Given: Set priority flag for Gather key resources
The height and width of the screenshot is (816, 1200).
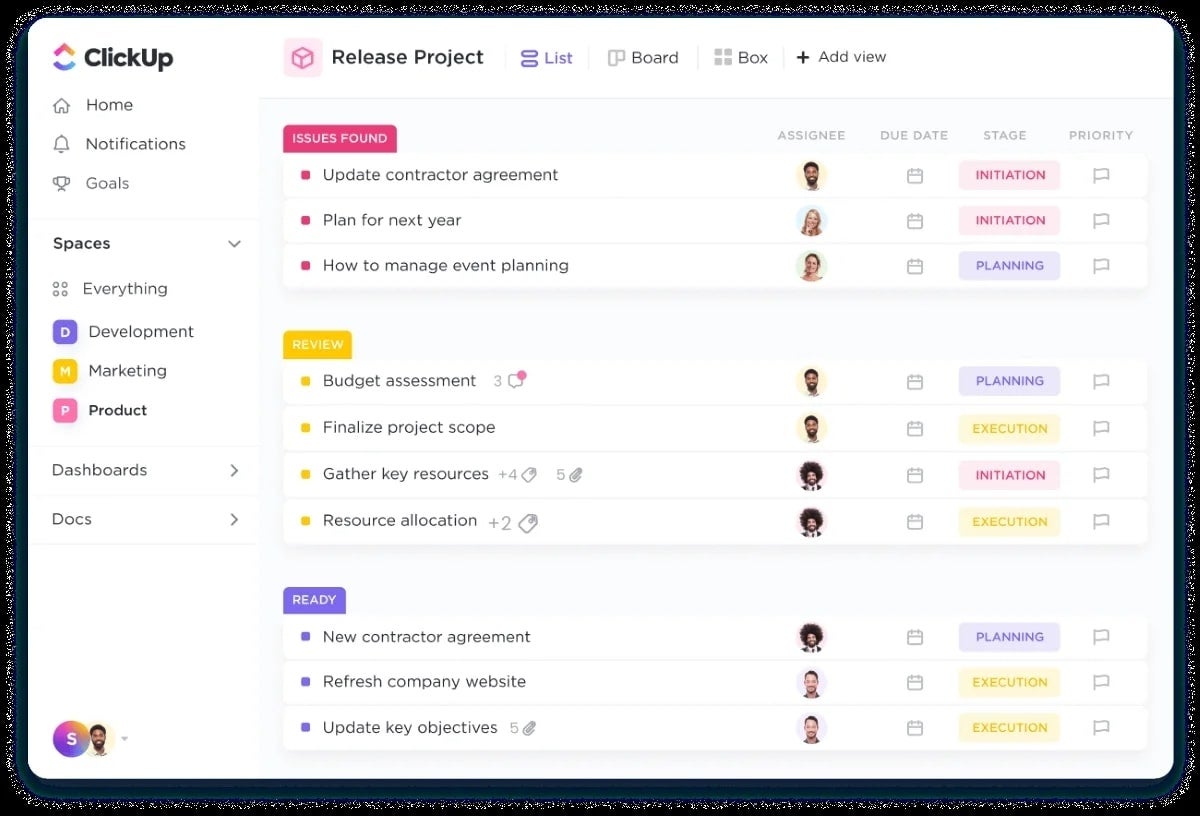Looking at the screenshot, I should (x=1101, y=475).
